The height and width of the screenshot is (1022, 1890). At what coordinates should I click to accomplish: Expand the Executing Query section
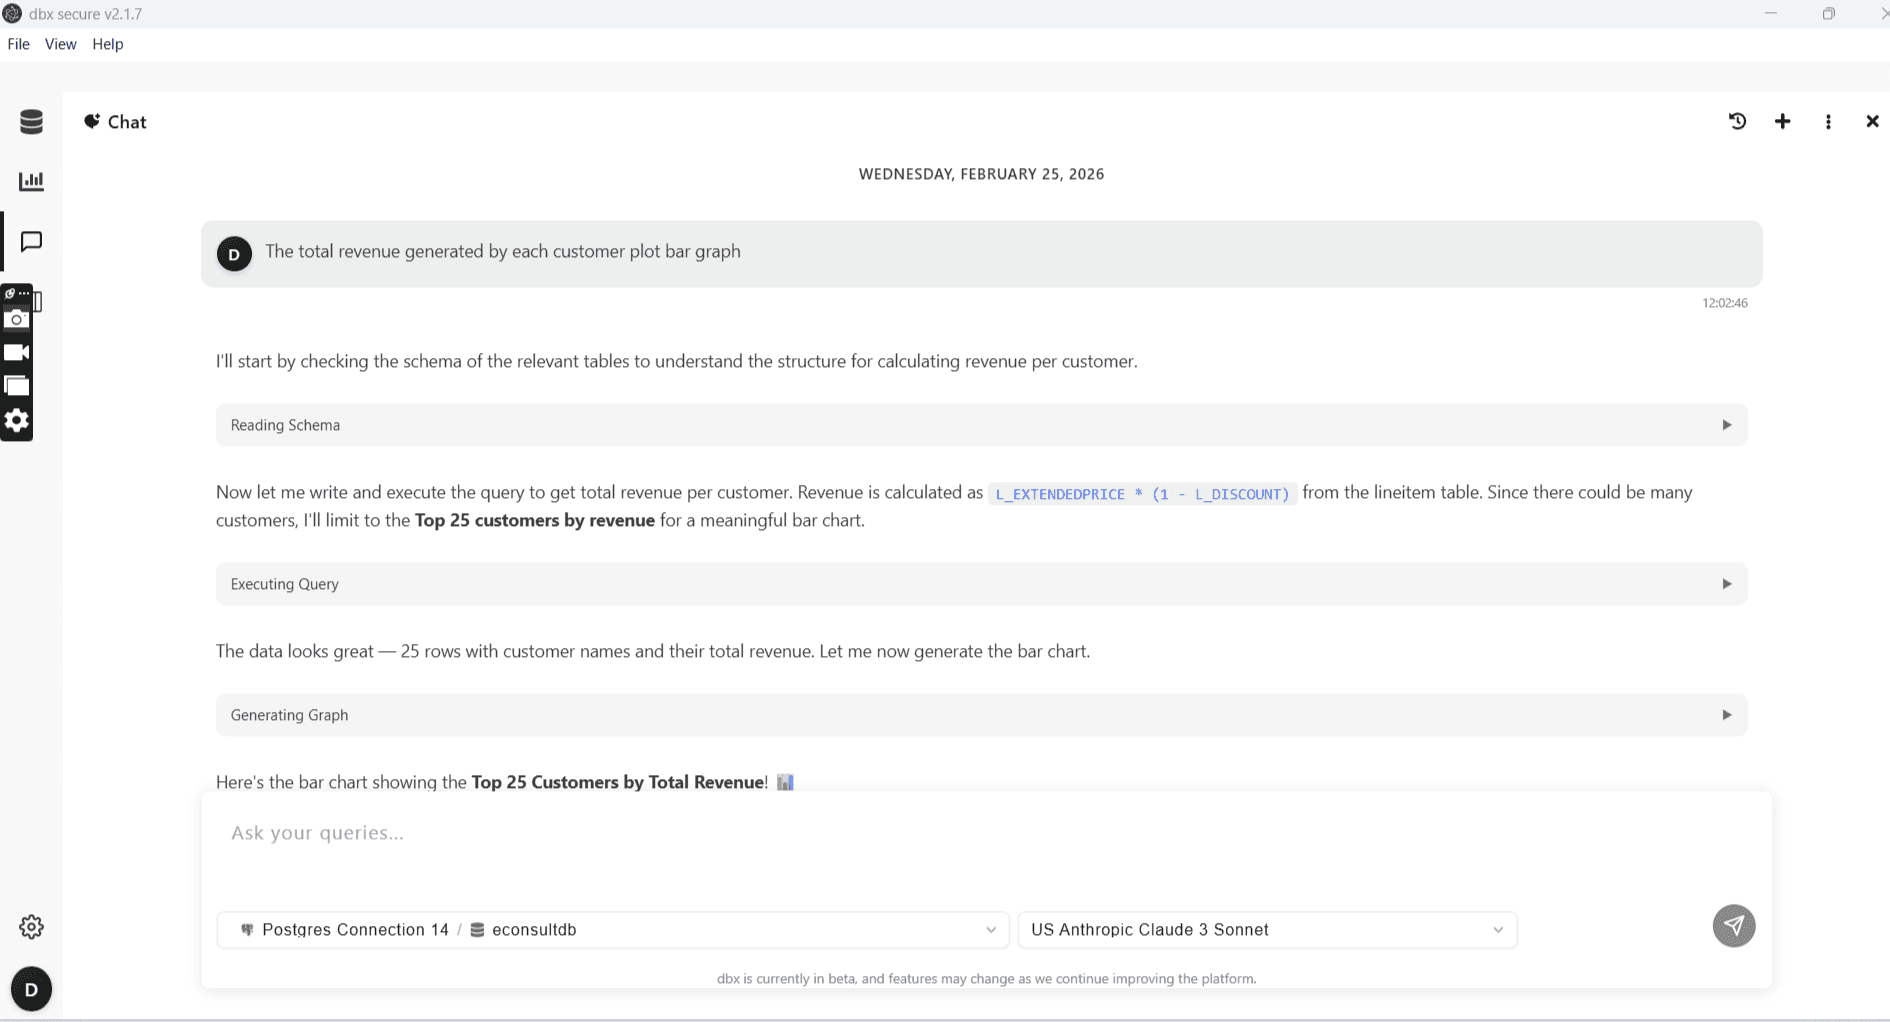(1726, 583)
